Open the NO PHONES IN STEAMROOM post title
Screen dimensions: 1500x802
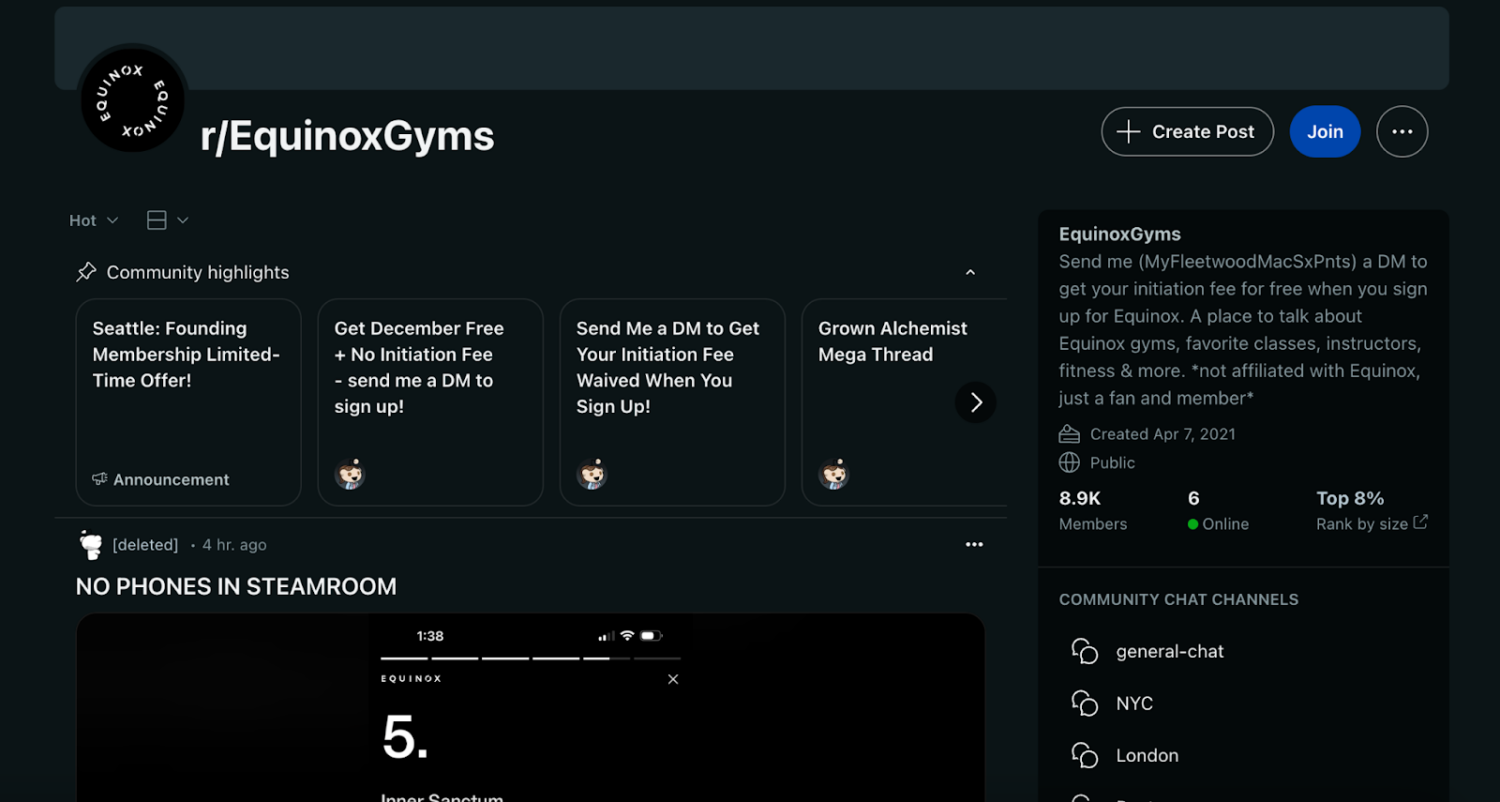click(236, 587)
